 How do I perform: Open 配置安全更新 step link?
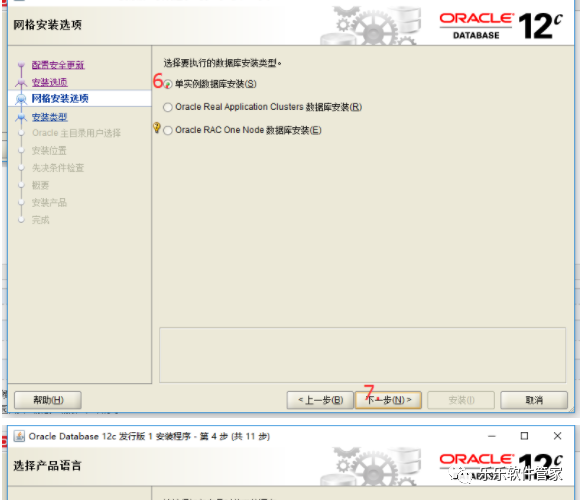(58, 65)
